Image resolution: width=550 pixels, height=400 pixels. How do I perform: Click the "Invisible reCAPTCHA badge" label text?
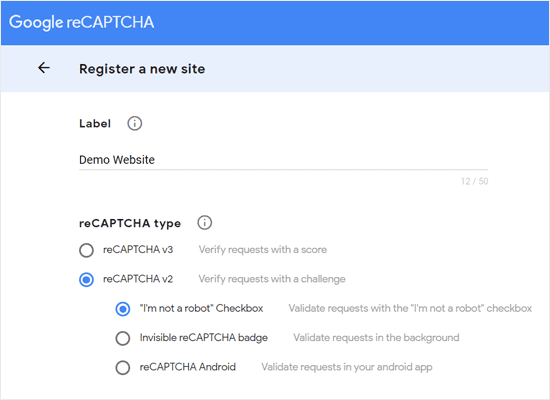click(203, 338)
